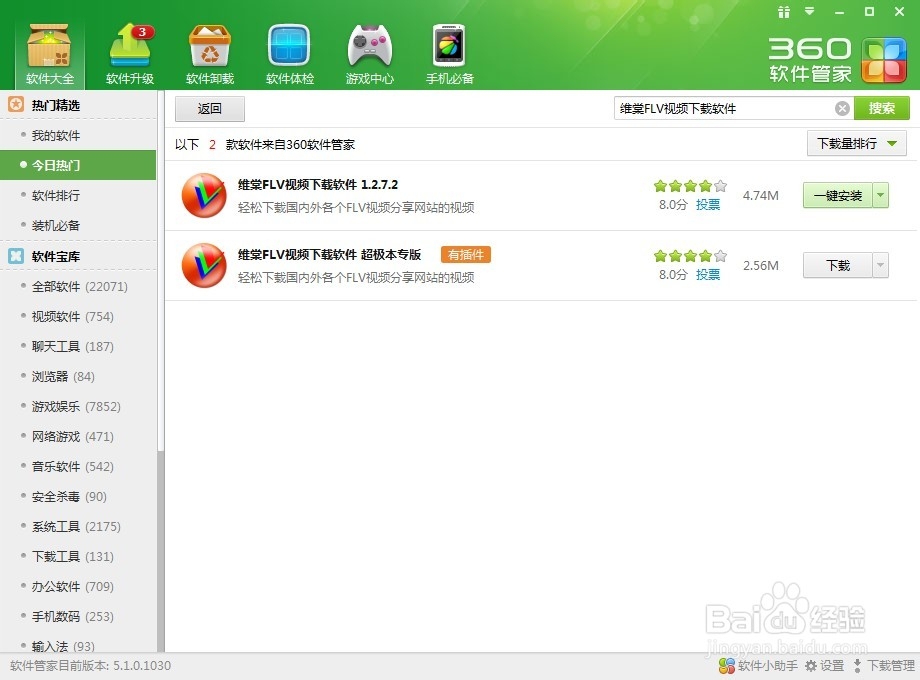Click the 2.56M file size text
The width and height of the screenshot is (920, 680).
[760, 265]
